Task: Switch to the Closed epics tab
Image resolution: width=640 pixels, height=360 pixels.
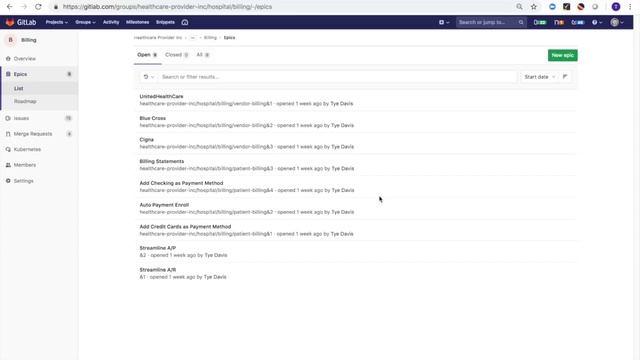Action: [177, 55]
